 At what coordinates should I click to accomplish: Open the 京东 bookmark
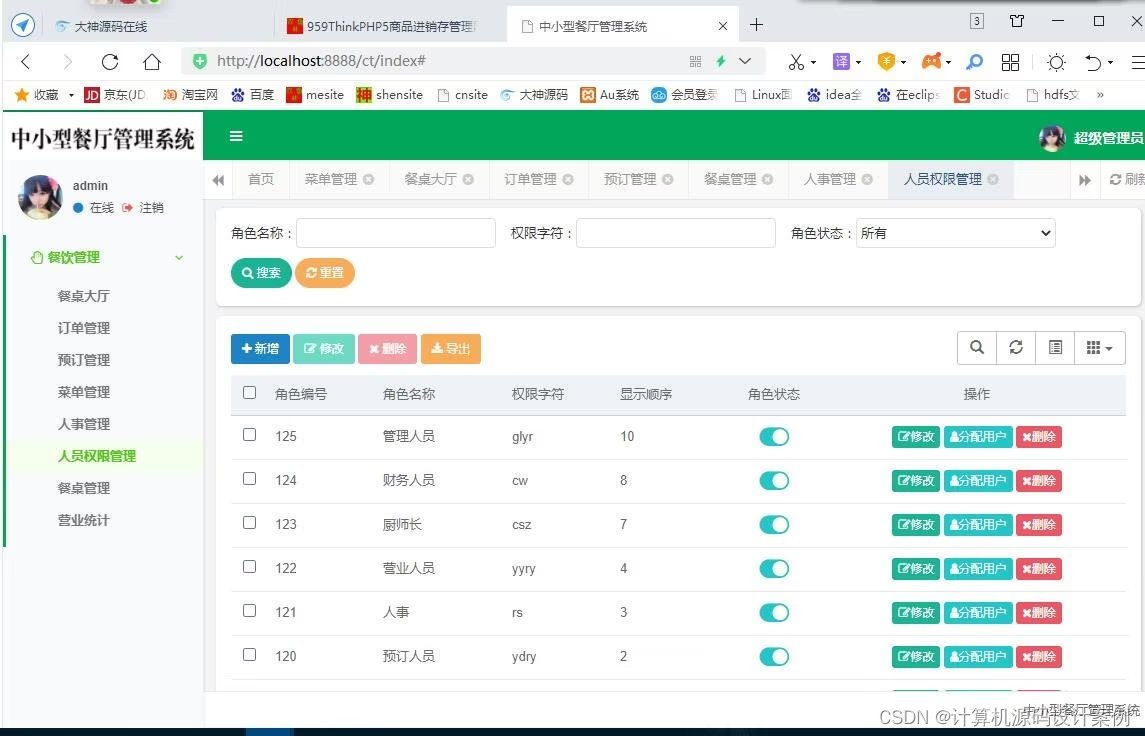[115, 94]
